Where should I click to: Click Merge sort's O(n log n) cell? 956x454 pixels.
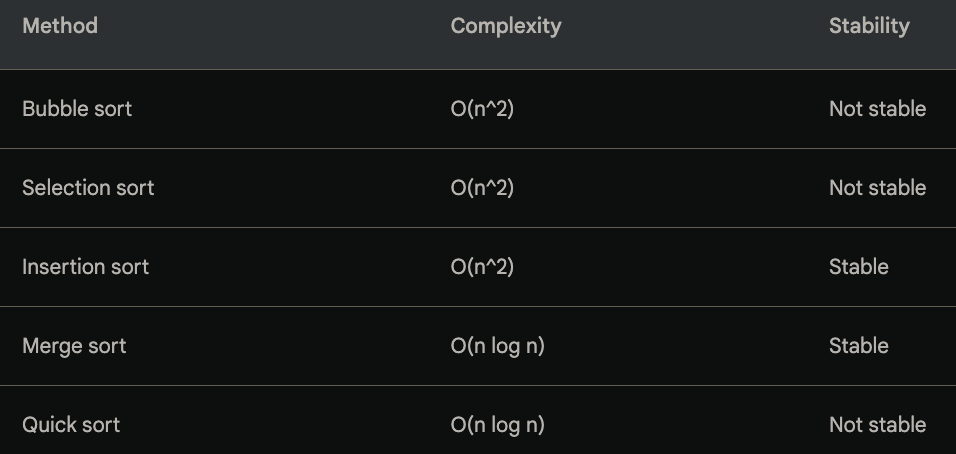[x=497, y=346]
